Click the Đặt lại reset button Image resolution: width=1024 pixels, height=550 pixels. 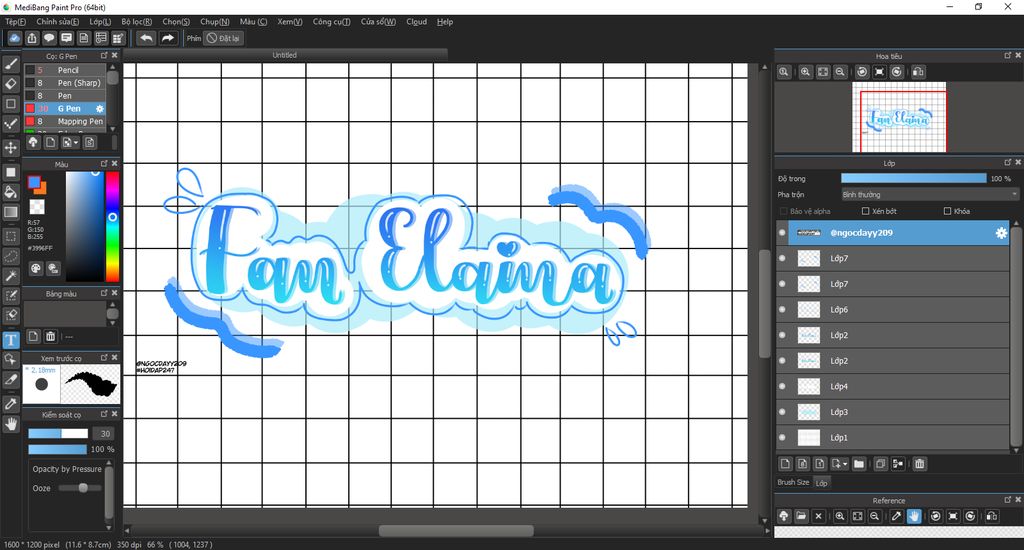(223, 38)
